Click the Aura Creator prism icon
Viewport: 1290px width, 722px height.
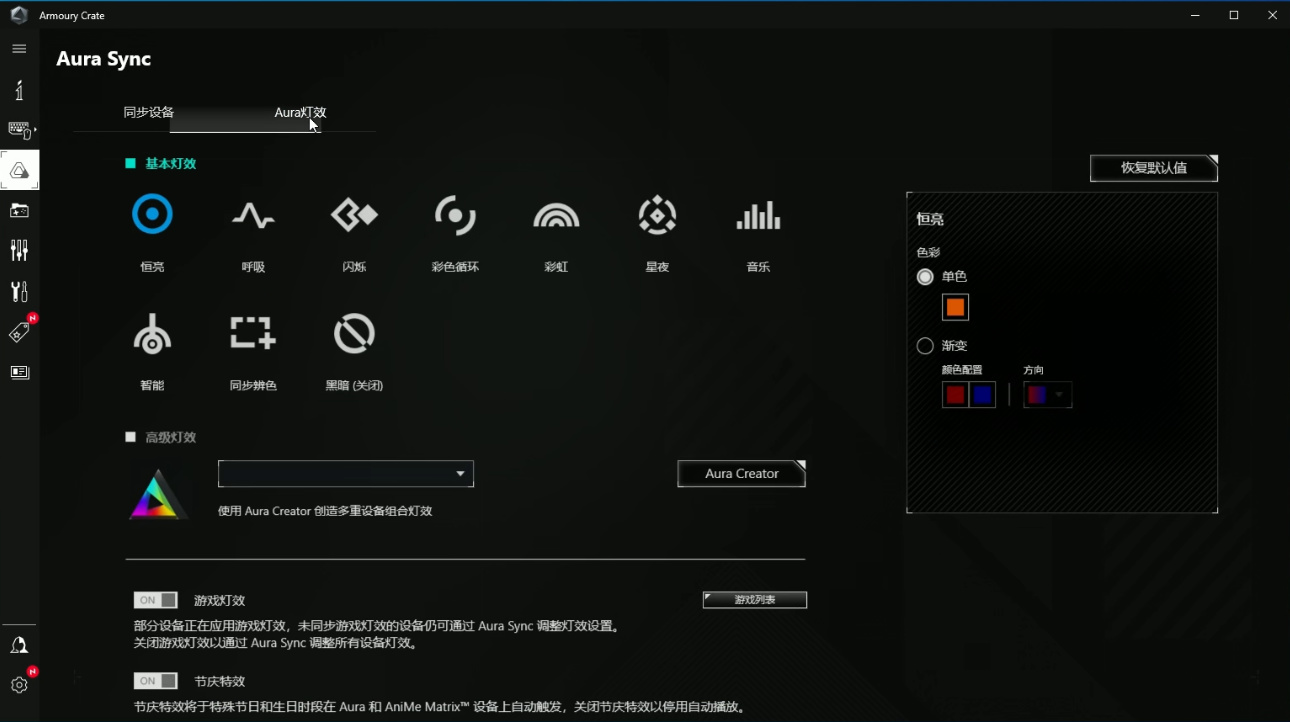point(158,494)
